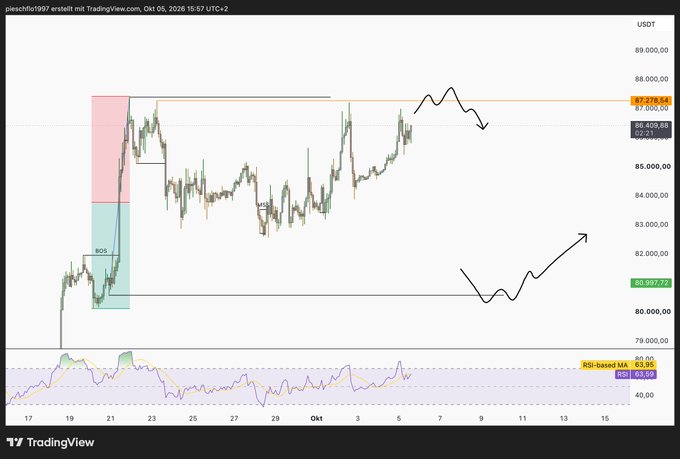Click the TradingView logo in the footer

50,443
